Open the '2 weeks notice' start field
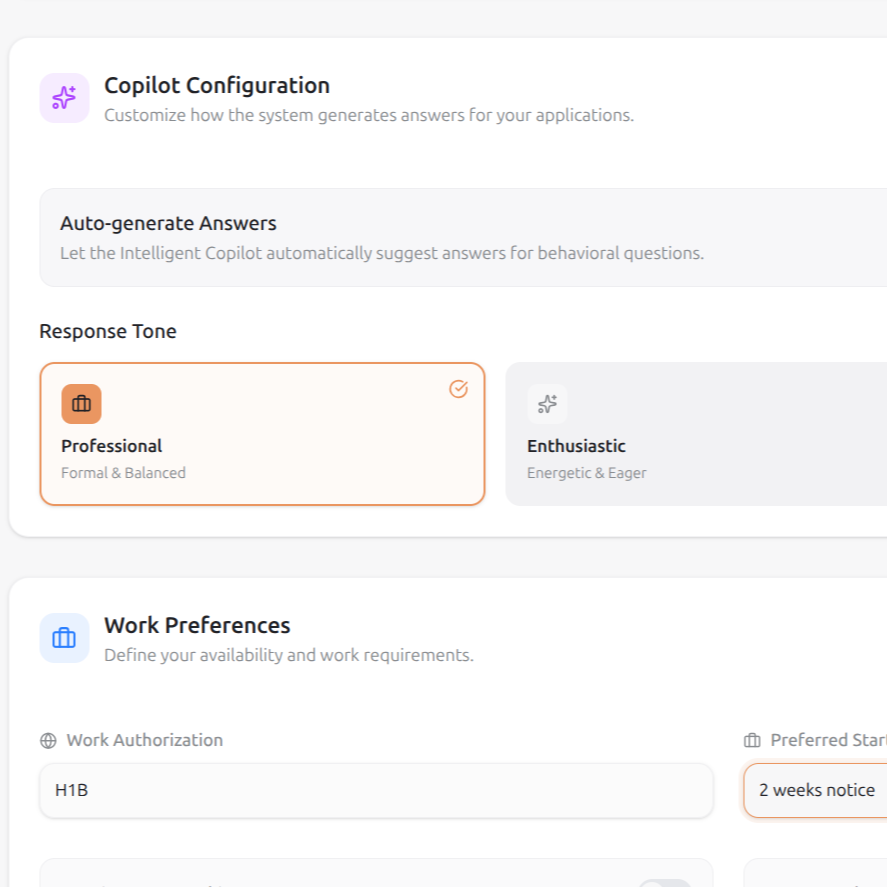This screenshot has height=887, width=887. click(x=815, y=790)
